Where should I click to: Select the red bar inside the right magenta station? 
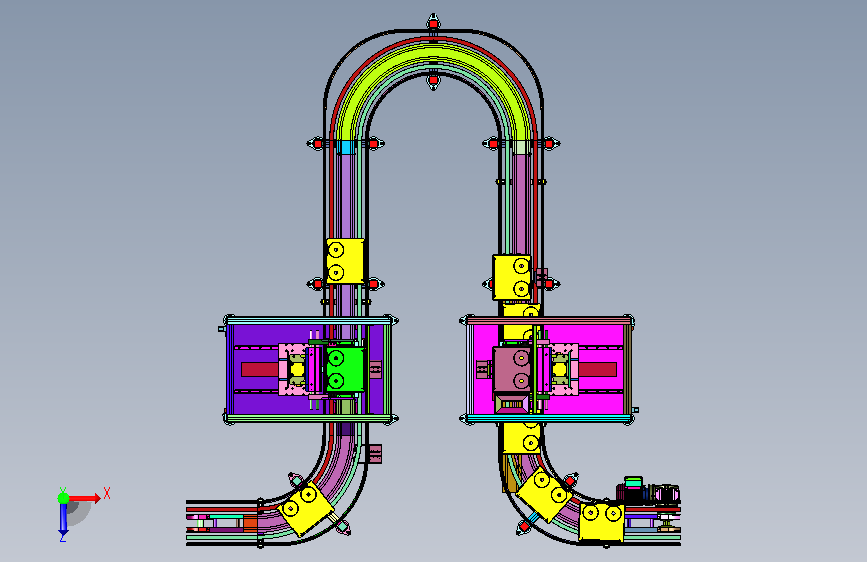coord(598,370)
